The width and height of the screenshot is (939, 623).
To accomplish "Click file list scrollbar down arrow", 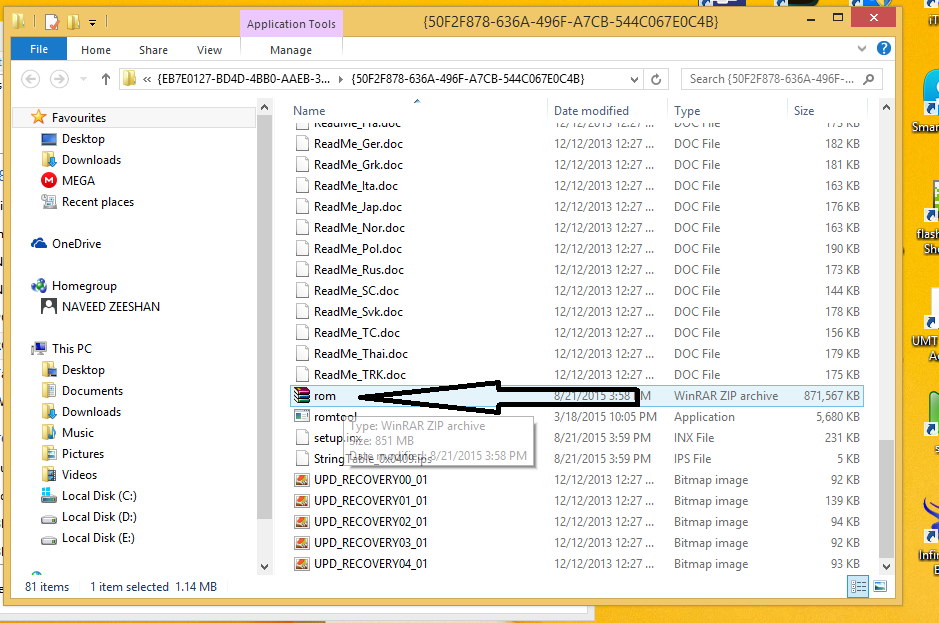I will (x=886, y=566).
